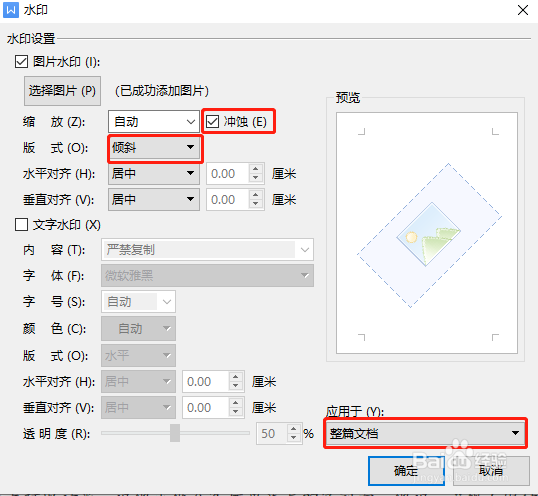Open picture 垂直对齐 居中 dropdown
Screen dimensions: 538x496
tap(154, 200)
